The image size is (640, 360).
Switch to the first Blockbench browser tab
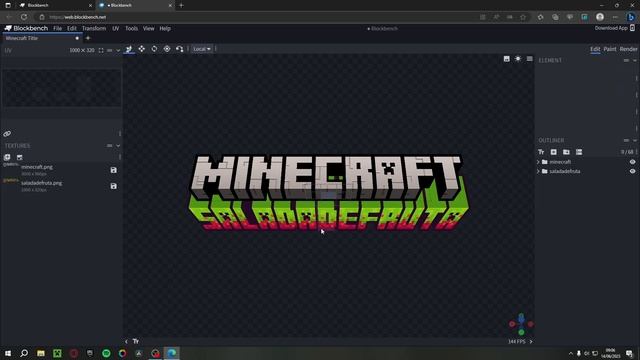[55, 5]
